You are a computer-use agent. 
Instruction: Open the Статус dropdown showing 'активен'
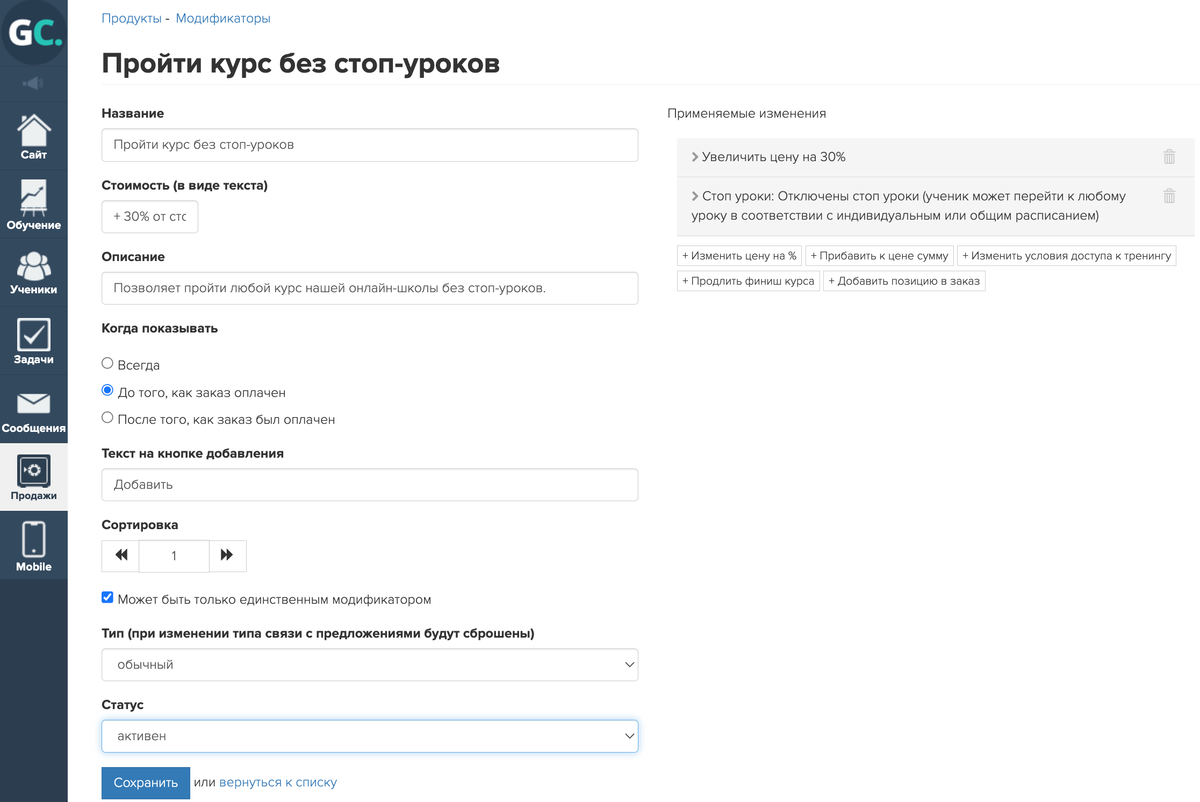pos(370,736)
